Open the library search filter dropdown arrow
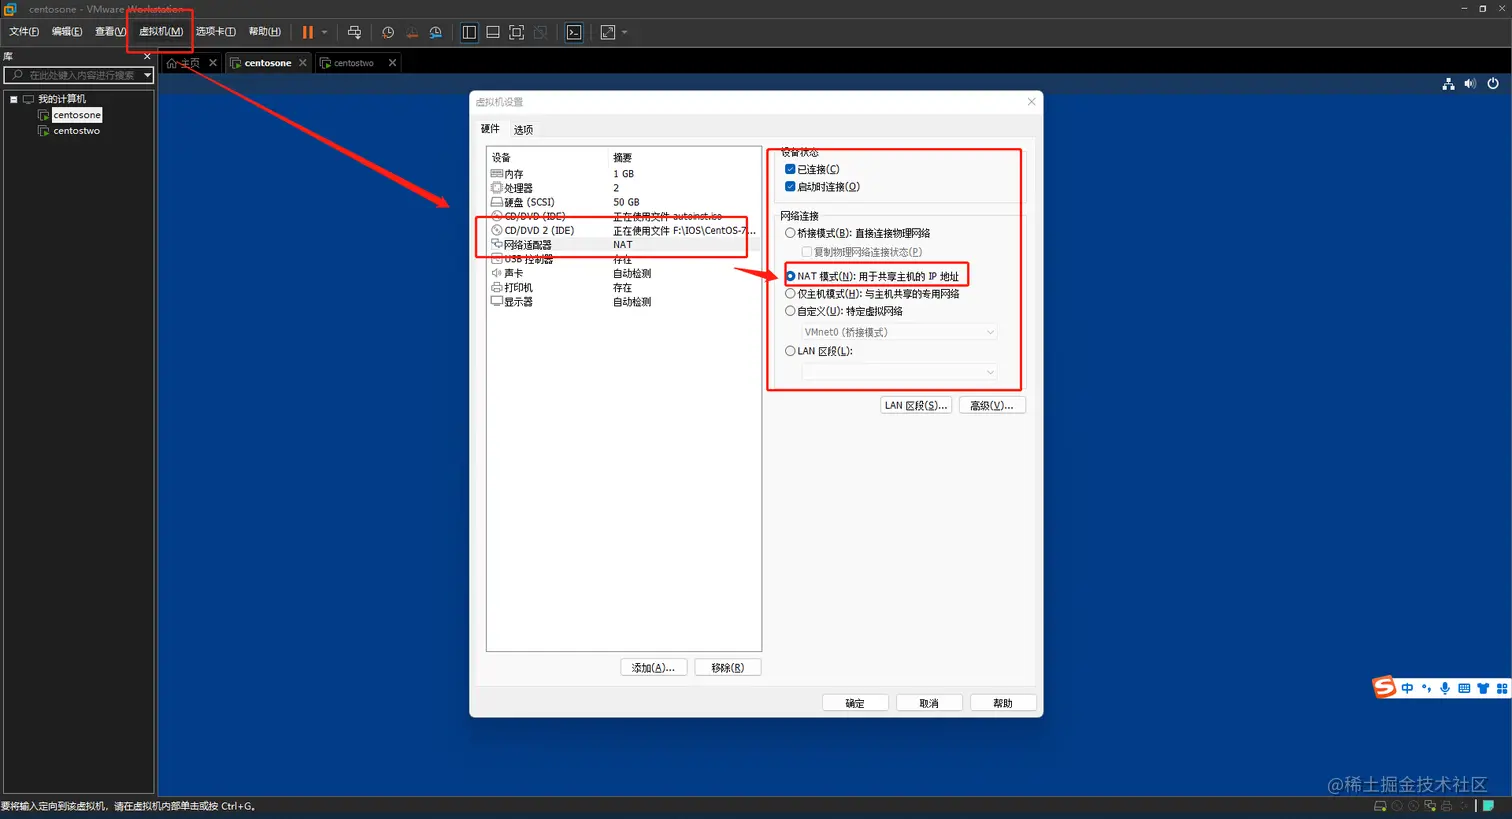Screen dimensions: 1512x819 point(147,75)
